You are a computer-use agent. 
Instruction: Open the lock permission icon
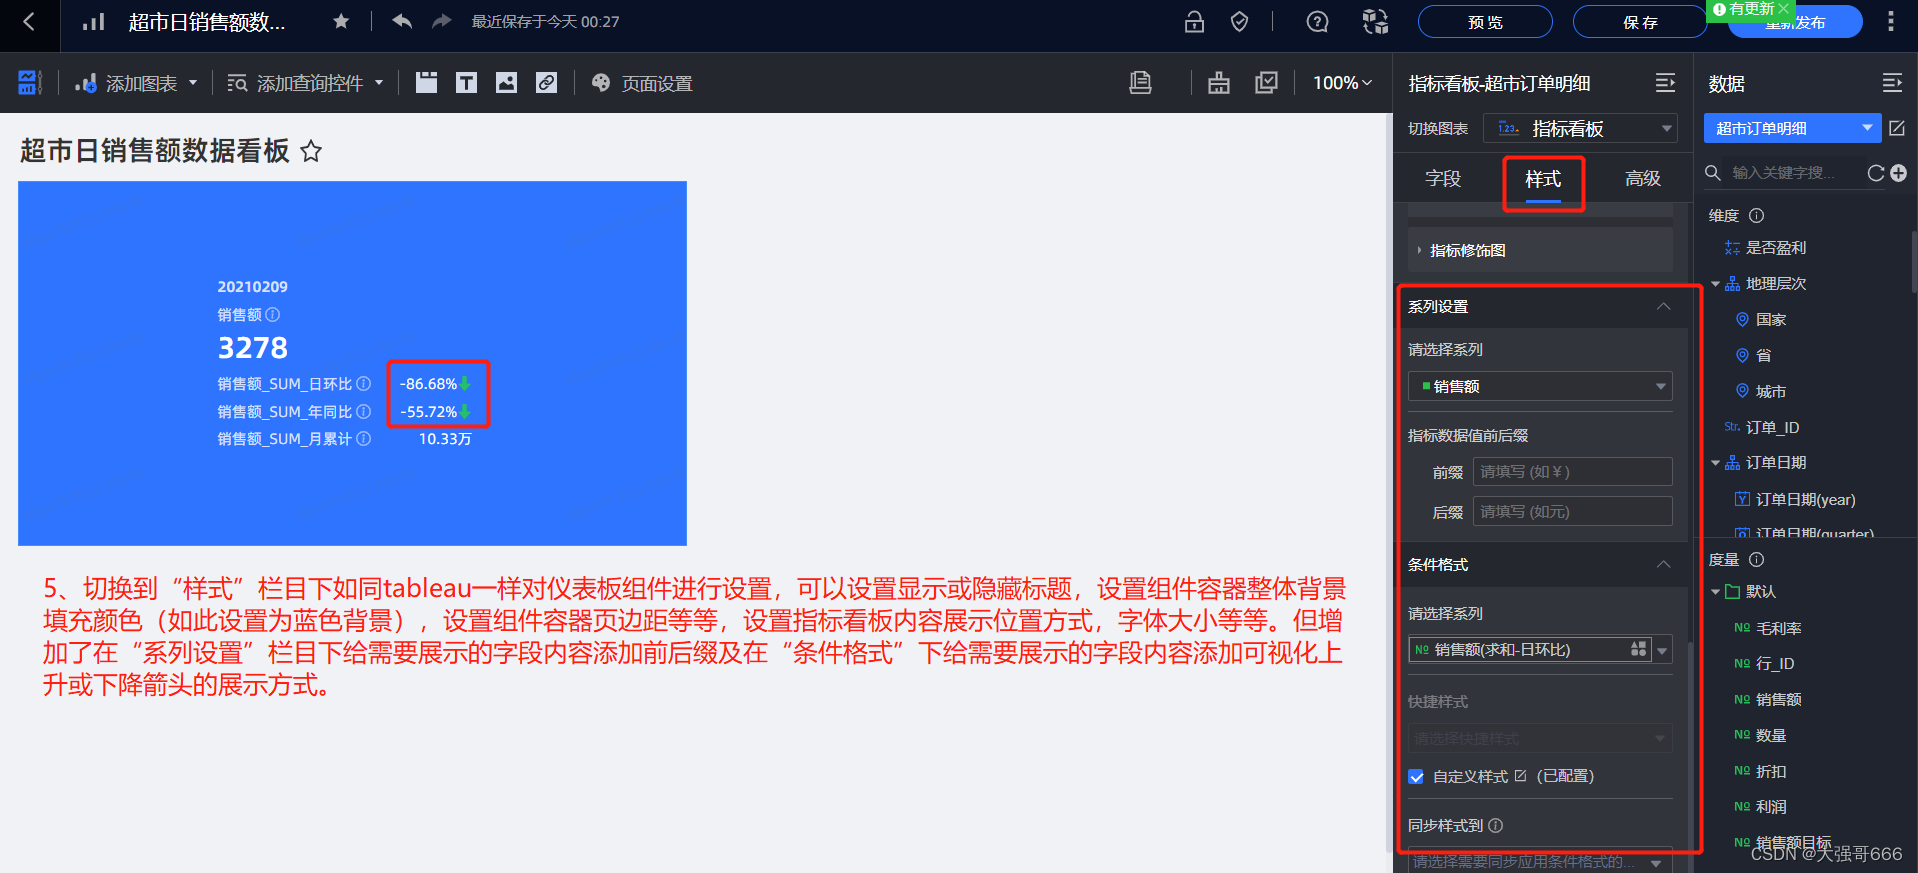[x=1194, y=22]
